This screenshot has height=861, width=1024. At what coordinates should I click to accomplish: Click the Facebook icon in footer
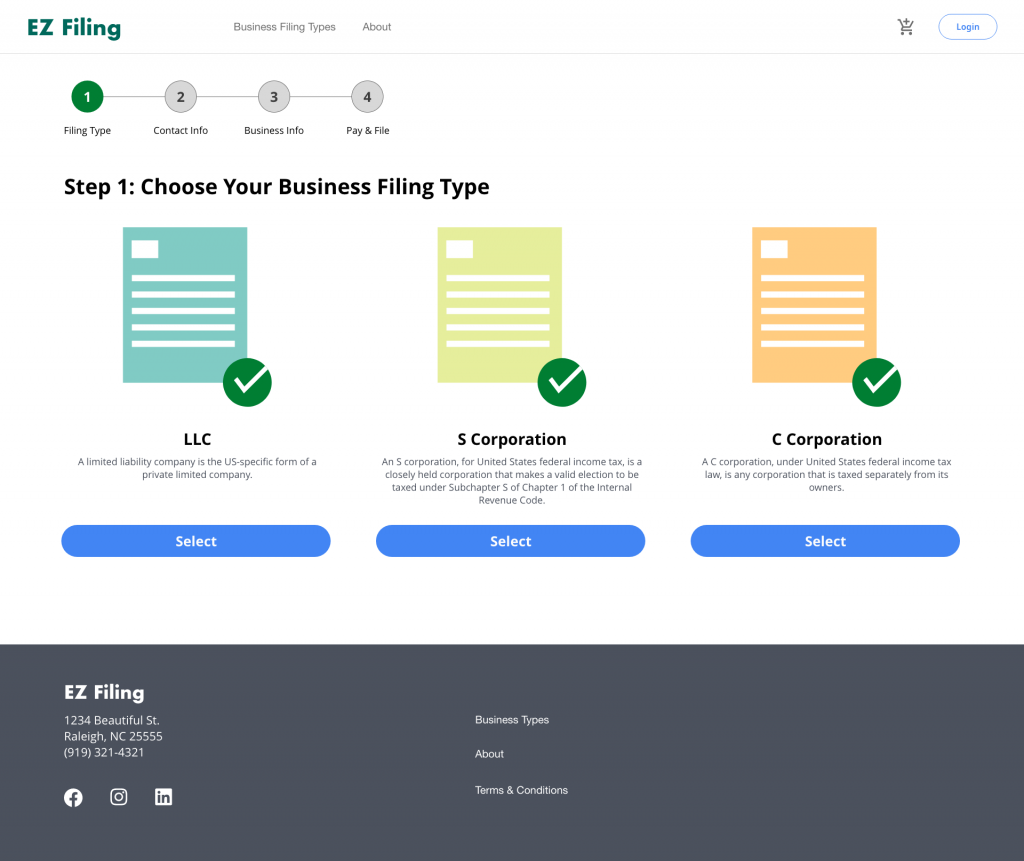point(73,797)
